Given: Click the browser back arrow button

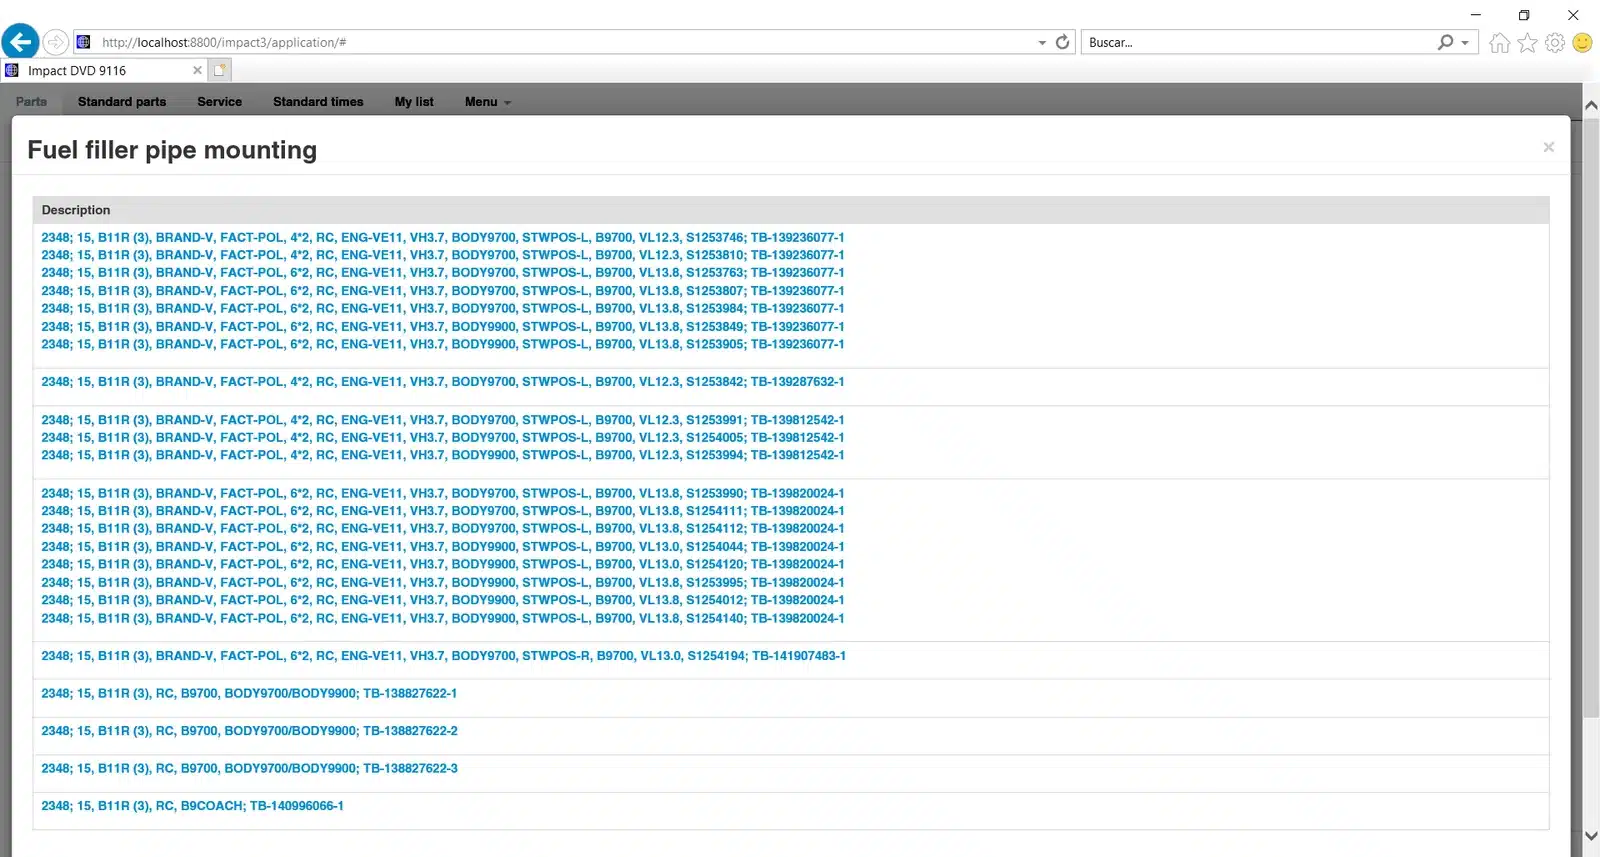Looking at the screenshot, I should click(20, 42).
